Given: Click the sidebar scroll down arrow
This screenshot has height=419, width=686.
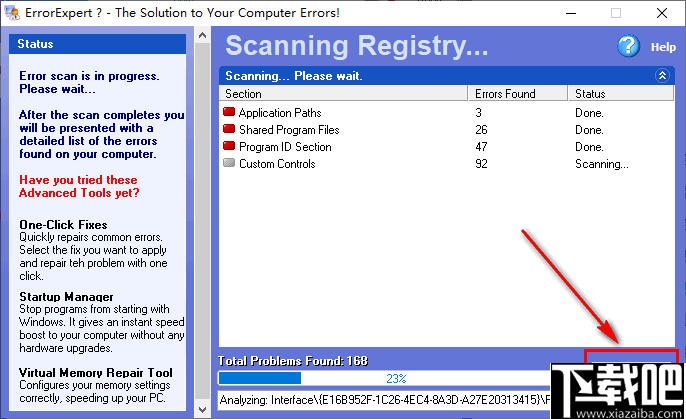Looking at the screenshot, I should coord(202,410).
